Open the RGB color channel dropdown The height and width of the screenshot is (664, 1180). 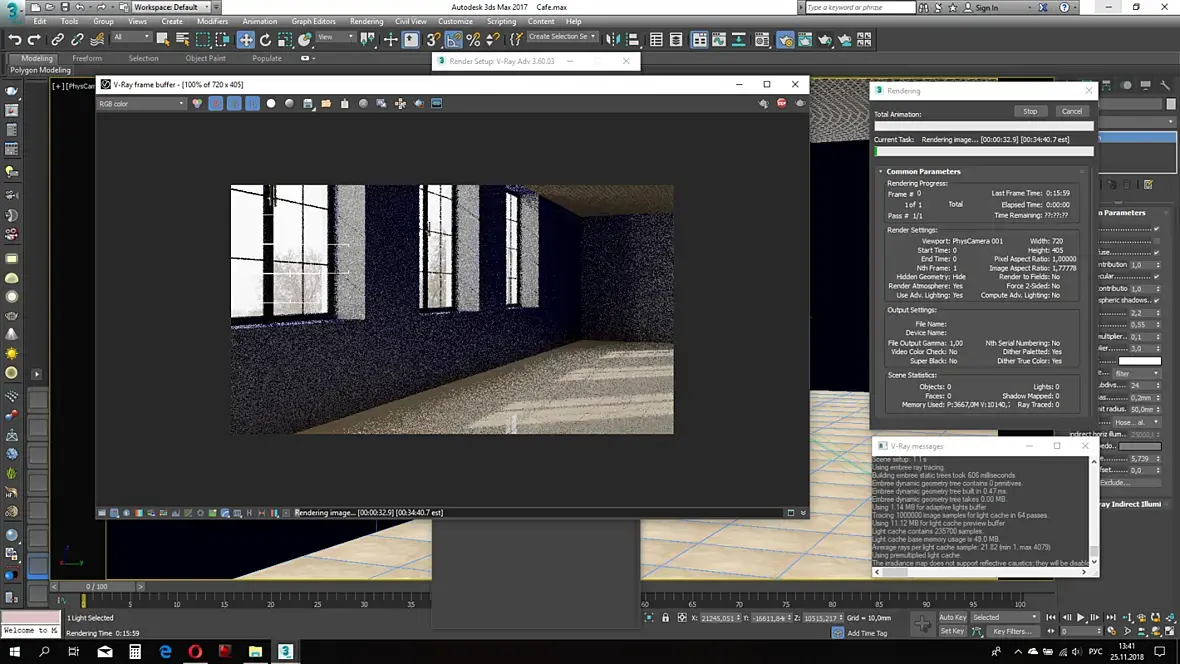(141, 104)
